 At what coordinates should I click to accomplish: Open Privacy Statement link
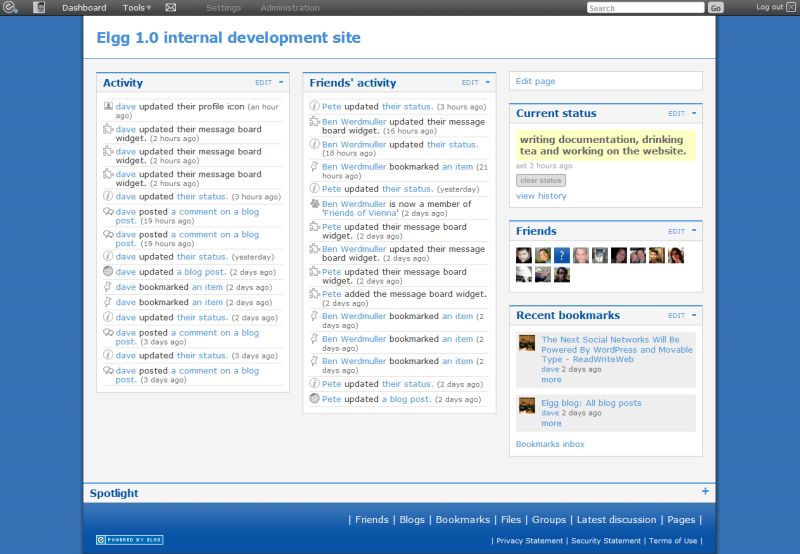[x=530, y=541]
